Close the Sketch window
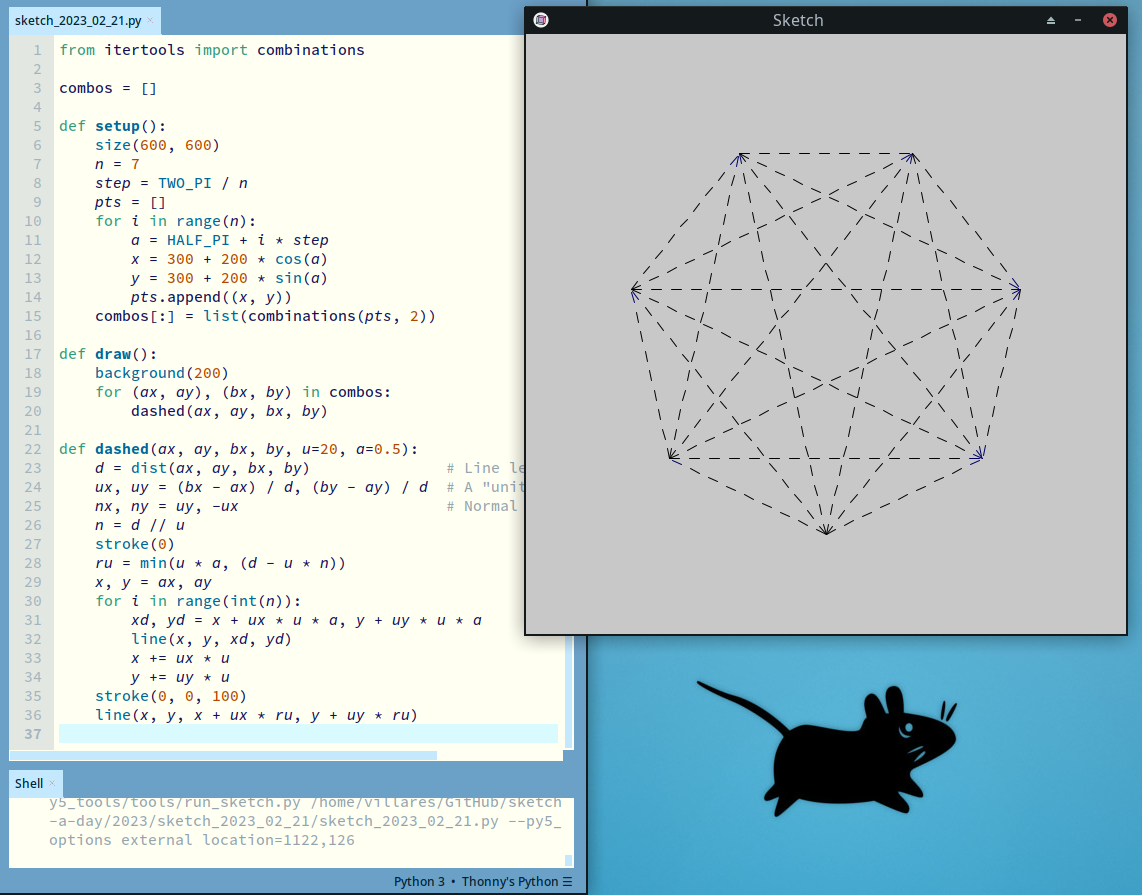This screenshot has height=895, width=1142. coord(1109,20)
